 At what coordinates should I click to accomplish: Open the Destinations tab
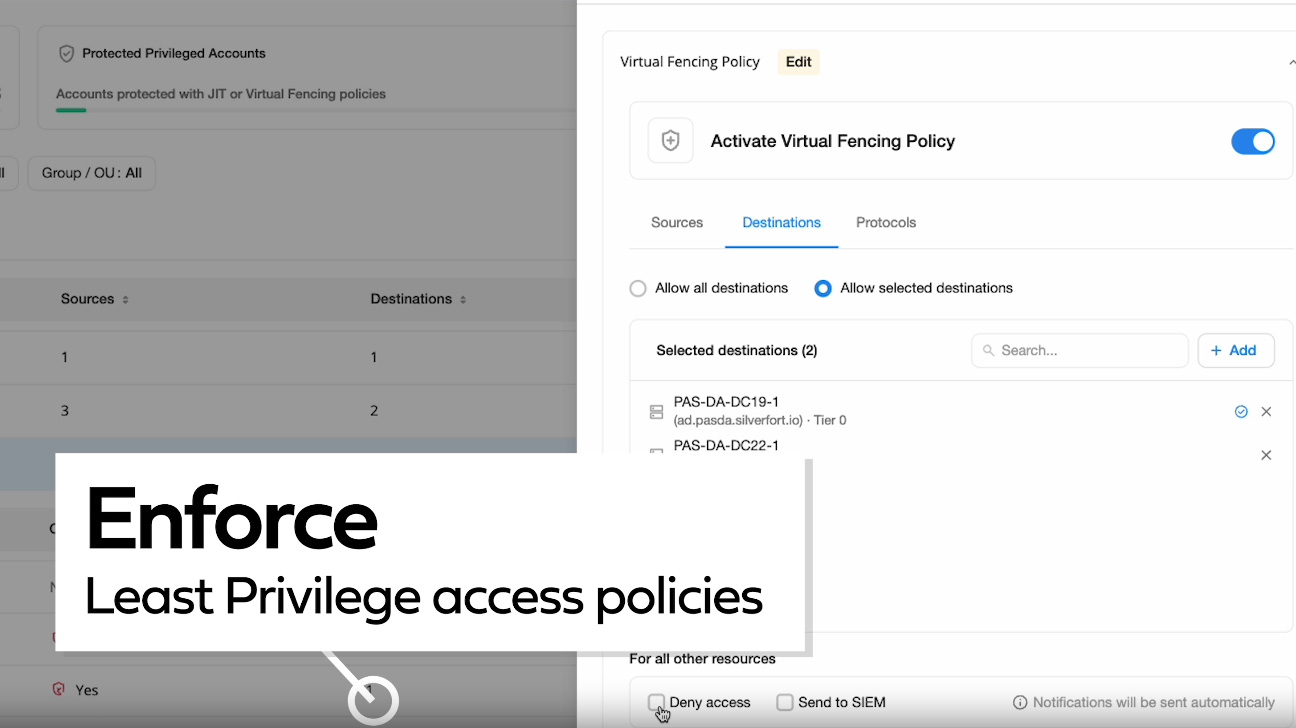click(x=781, y=222)
